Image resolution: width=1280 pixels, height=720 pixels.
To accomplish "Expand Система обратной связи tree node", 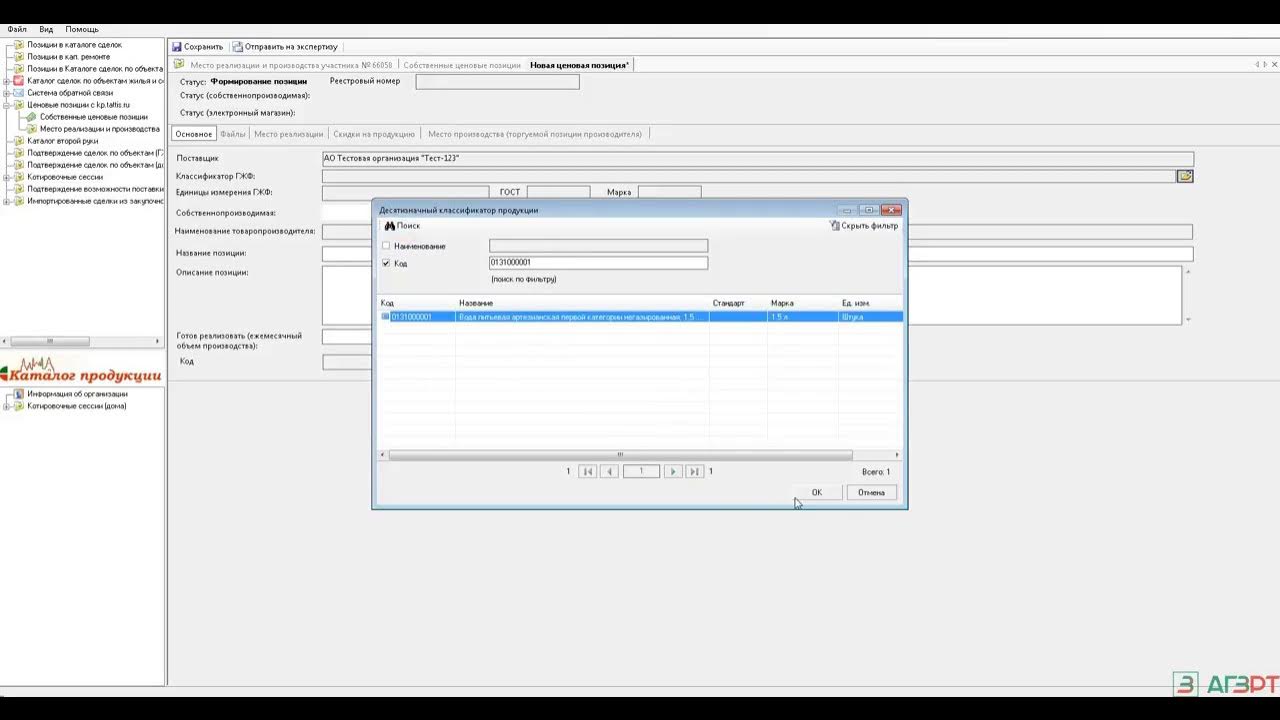I will point(6,93).
